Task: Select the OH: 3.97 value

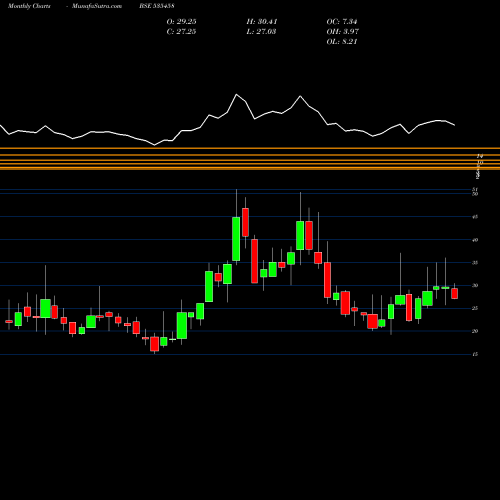Action: (342, 32)
